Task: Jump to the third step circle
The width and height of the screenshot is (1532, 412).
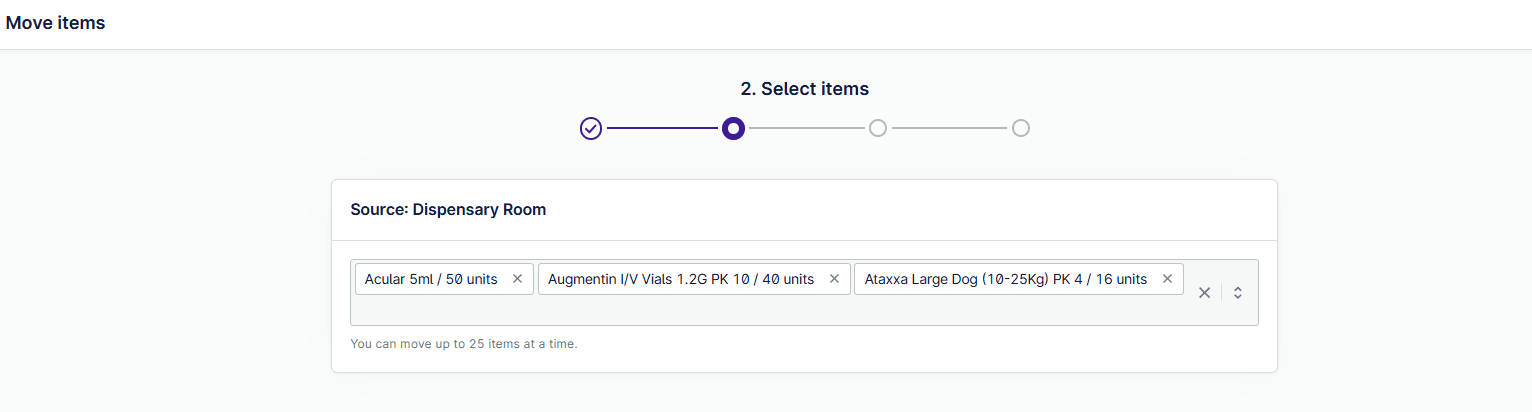Action: (x=877, y=128)
